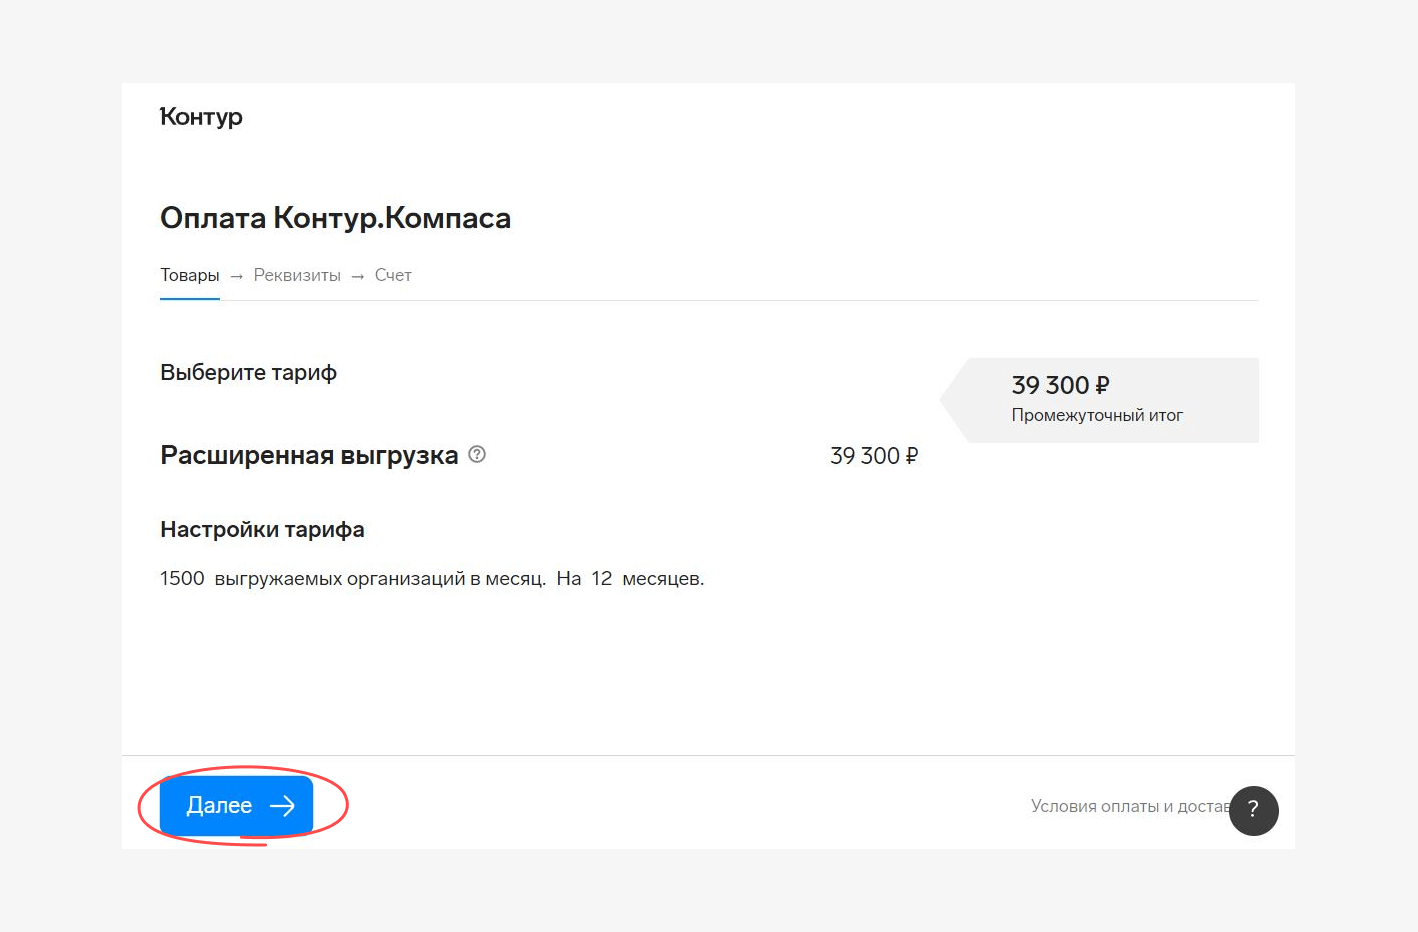The height and width of the screenshot is (932, 1418).
Task: Edit the 1500 organizations per month value
Action: click(x=182, y=578)
